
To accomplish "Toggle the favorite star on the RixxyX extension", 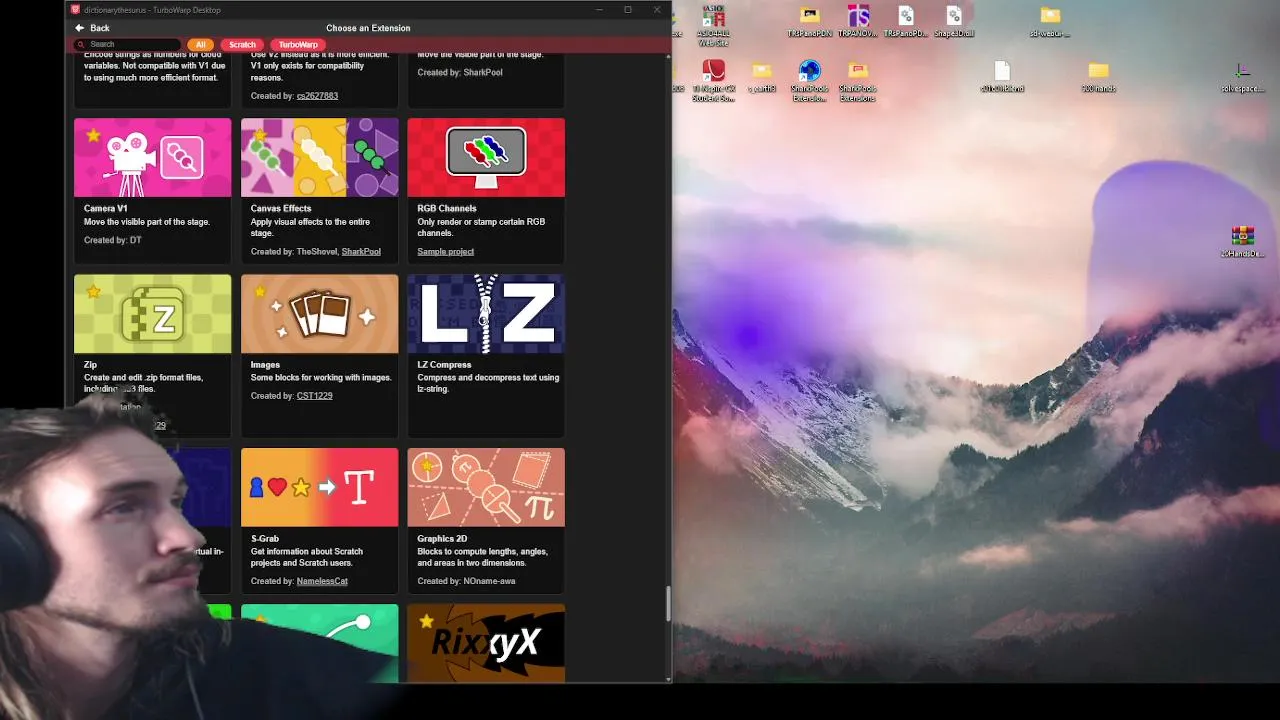I will [x=427, y=621].
